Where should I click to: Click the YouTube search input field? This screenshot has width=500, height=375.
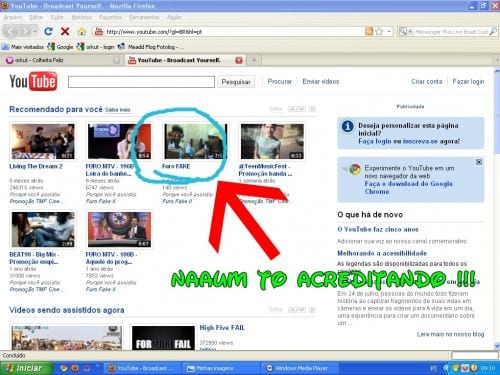(x=141, y=82)
